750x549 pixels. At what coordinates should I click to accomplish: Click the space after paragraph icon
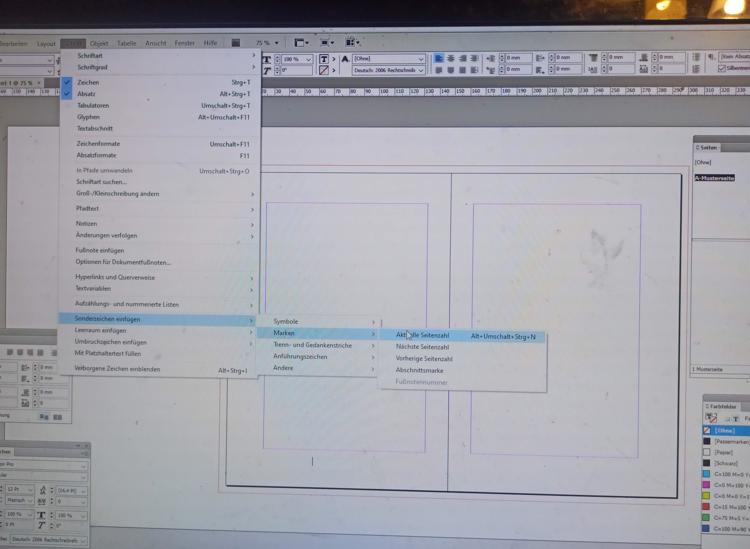click(x=644, y=57)
